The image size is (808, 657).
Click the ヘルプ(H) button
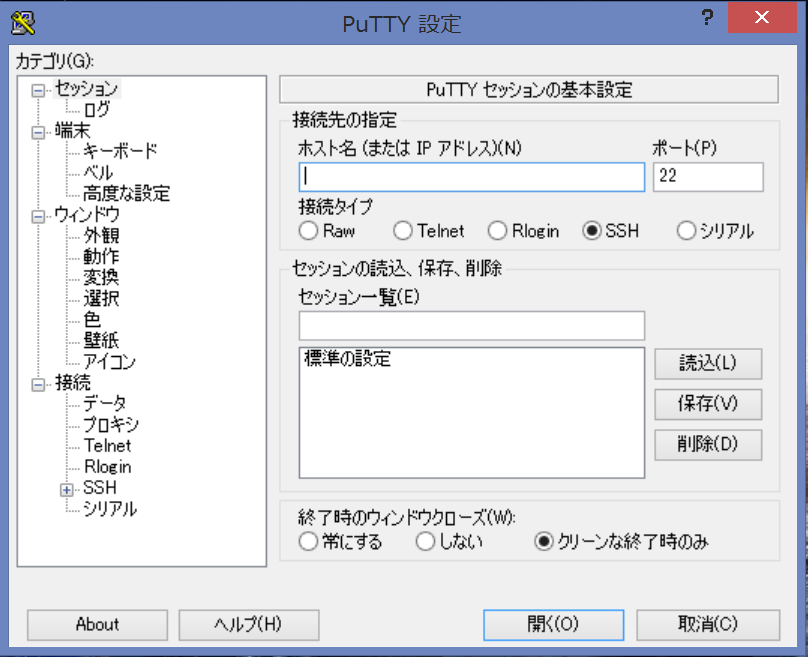tap(249, 625)
